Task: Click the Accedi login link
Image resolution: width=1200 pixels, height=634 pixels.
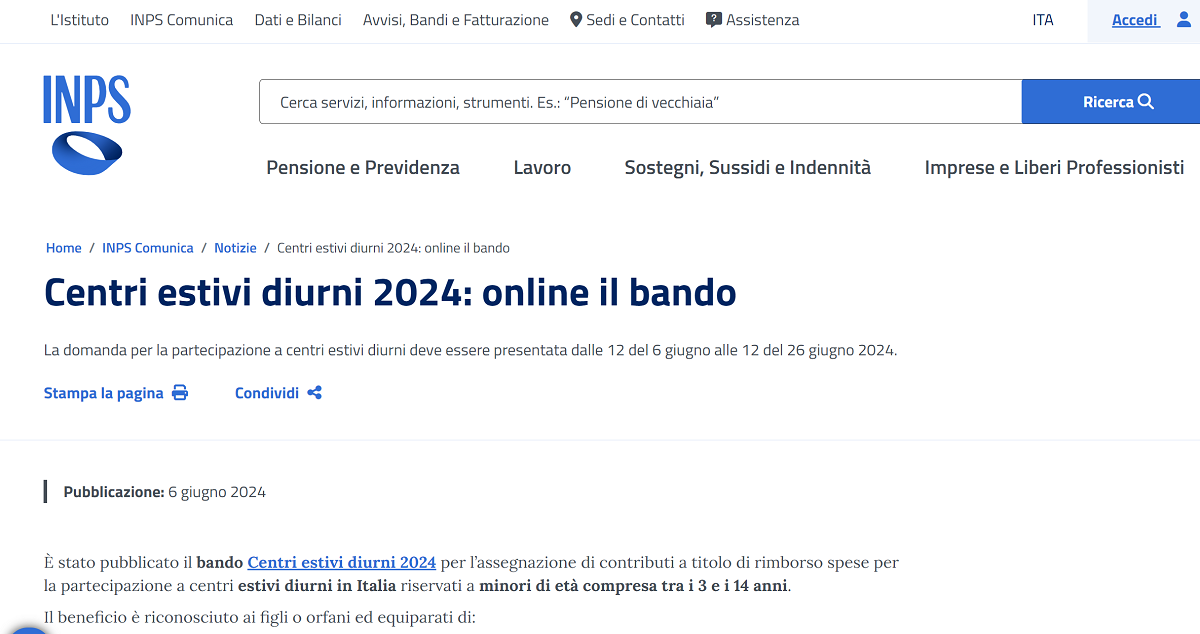Action: tap(1135, 20)
